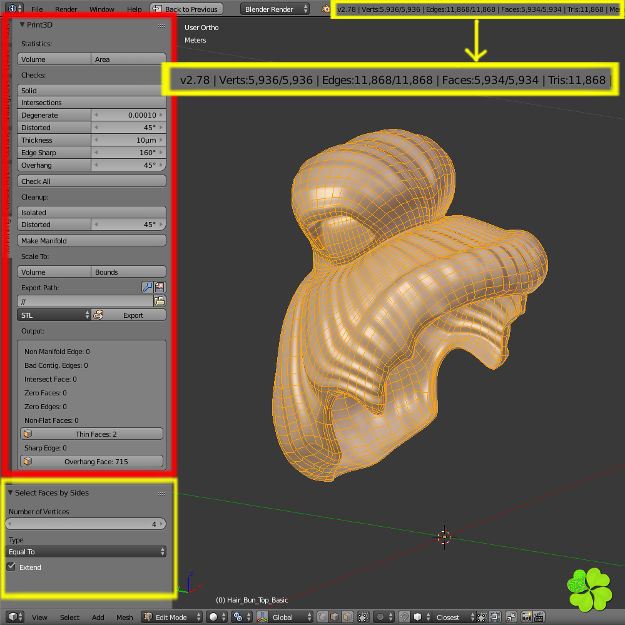The height and width of the screenshot is (625, 625).
Task: Toggle the 3D manipulator axes icon
Action: pos(262,617)
